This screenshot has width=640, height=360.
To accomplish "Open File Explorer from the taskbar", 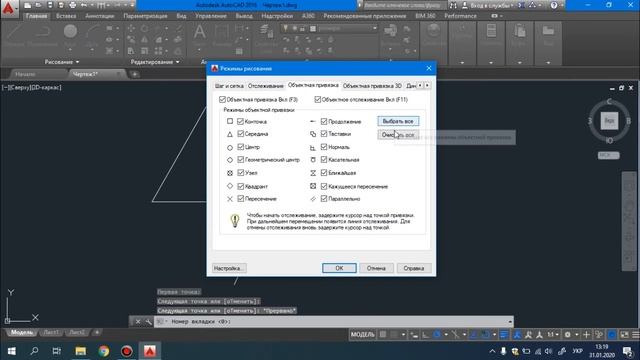I will pyautogui.click(x=80, y=351).
